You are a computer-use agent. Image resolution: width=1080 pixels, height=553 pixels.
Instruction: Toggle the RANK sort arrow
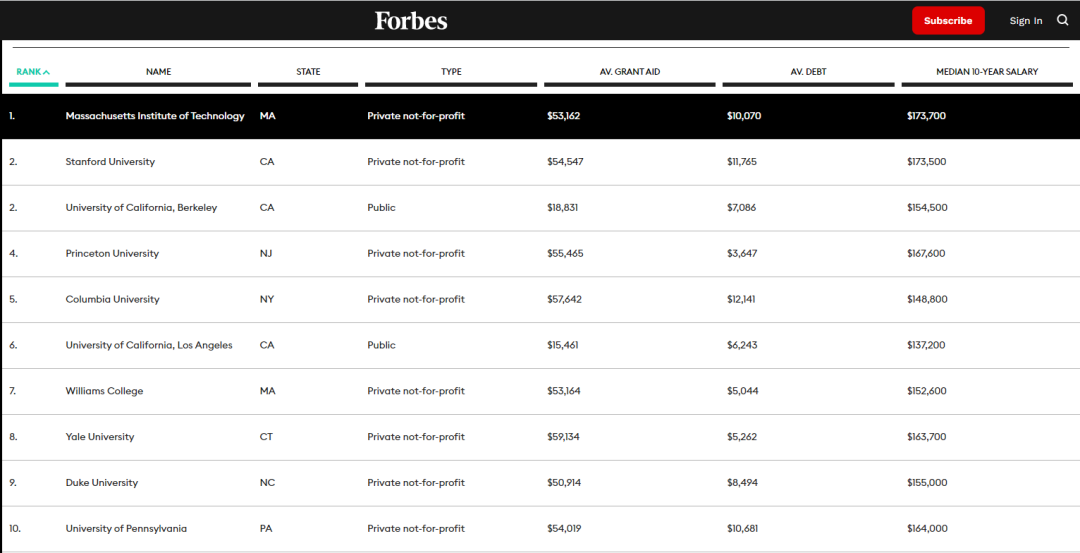(x=46, y=72)
